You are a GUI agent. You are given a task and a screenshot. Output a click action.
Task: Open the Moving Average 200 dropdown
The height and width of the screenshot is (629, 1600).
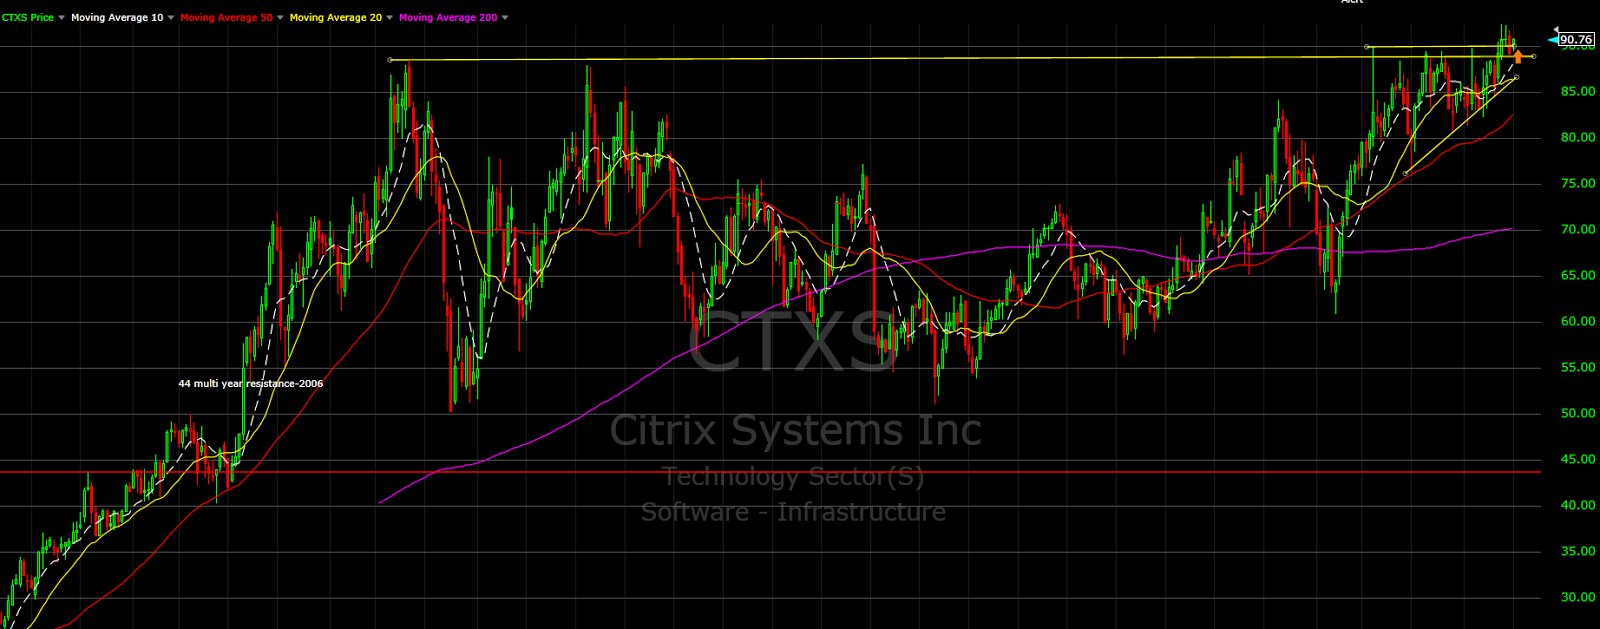[x=505, y=18]
